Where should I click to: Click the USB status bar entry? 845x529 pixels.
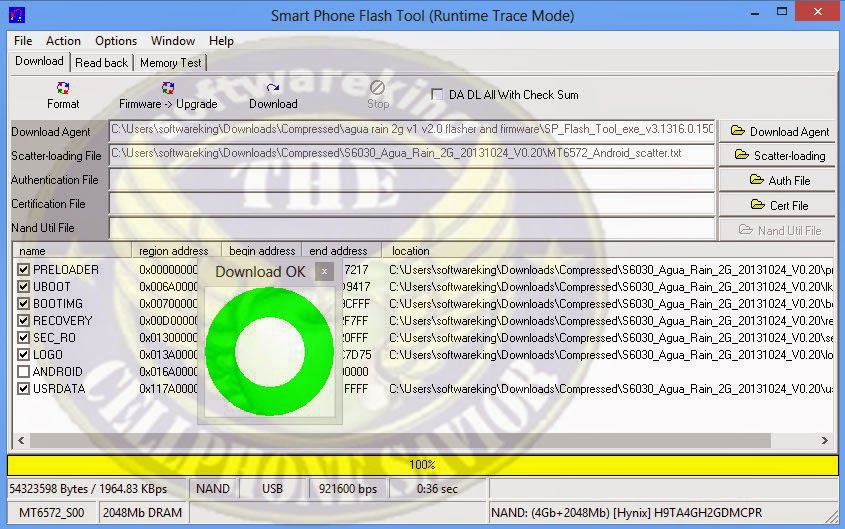click(272, 489)
